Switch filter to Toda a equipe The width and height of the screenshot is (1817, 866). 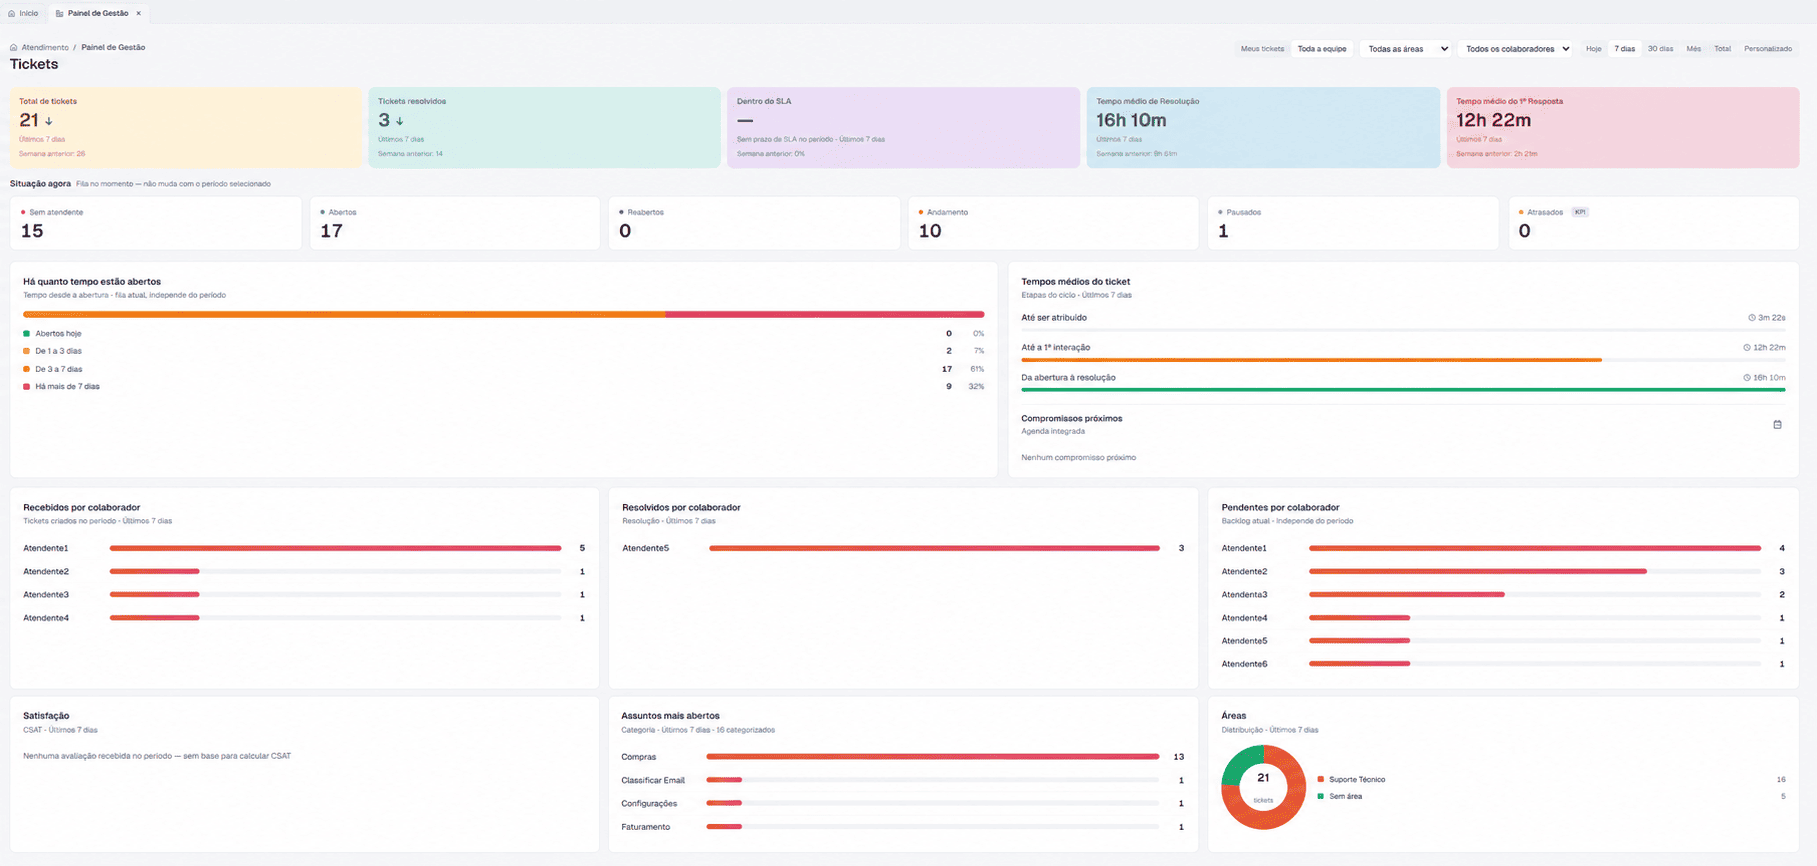point(1322,49)
